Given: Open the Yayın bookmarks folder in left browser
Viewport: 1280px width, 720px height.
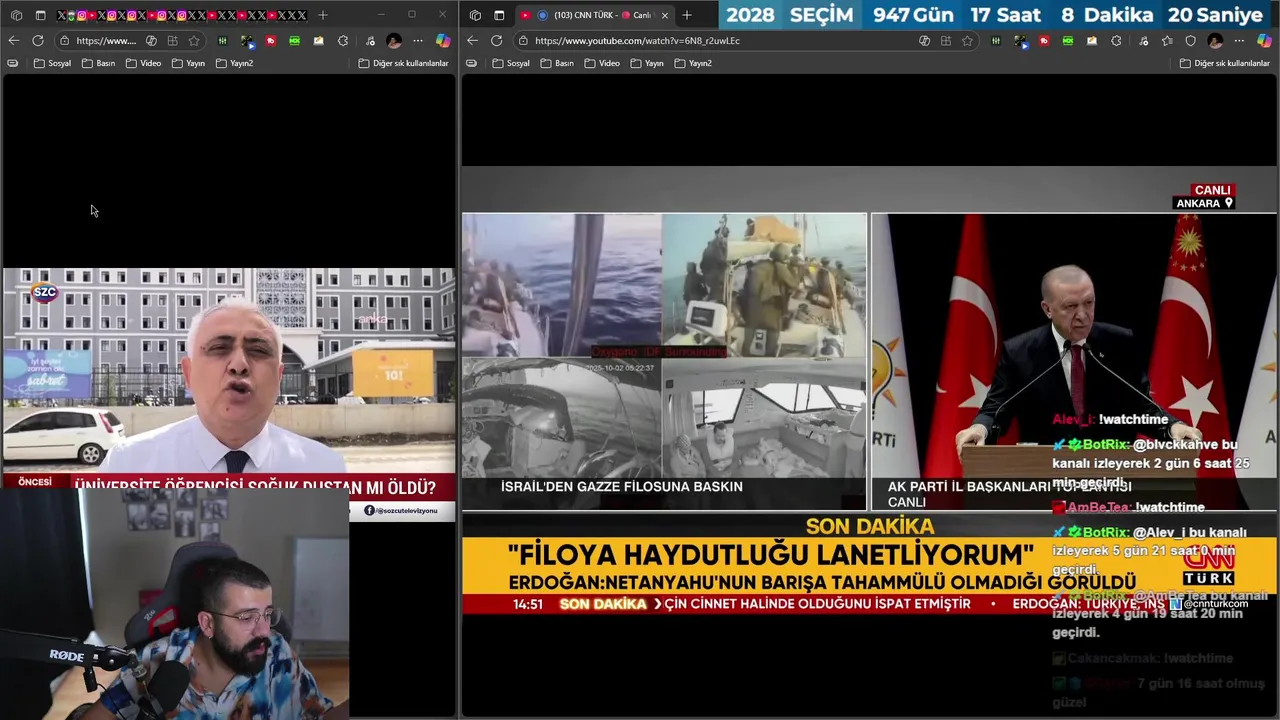Looking at the screenshot, I should click(x=188, y=63).
